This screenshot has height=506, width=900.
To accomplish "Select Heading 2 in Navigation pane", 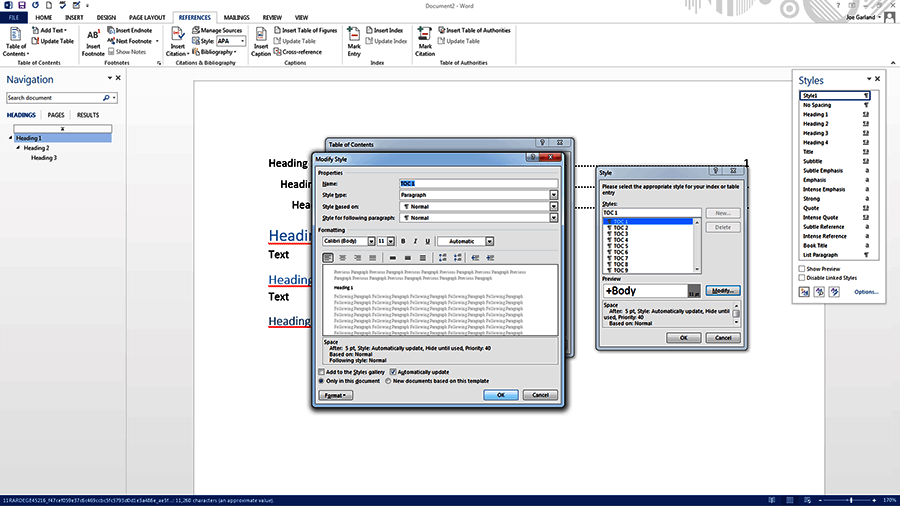I will coord(36,148).
